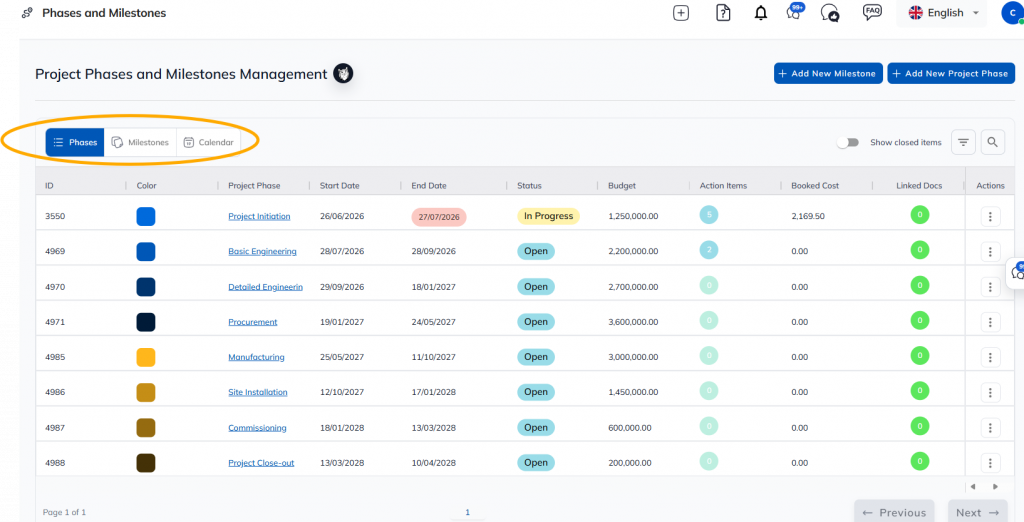
Task: Open the Basic Engineering phase link
Action: (x=263, y=252)
